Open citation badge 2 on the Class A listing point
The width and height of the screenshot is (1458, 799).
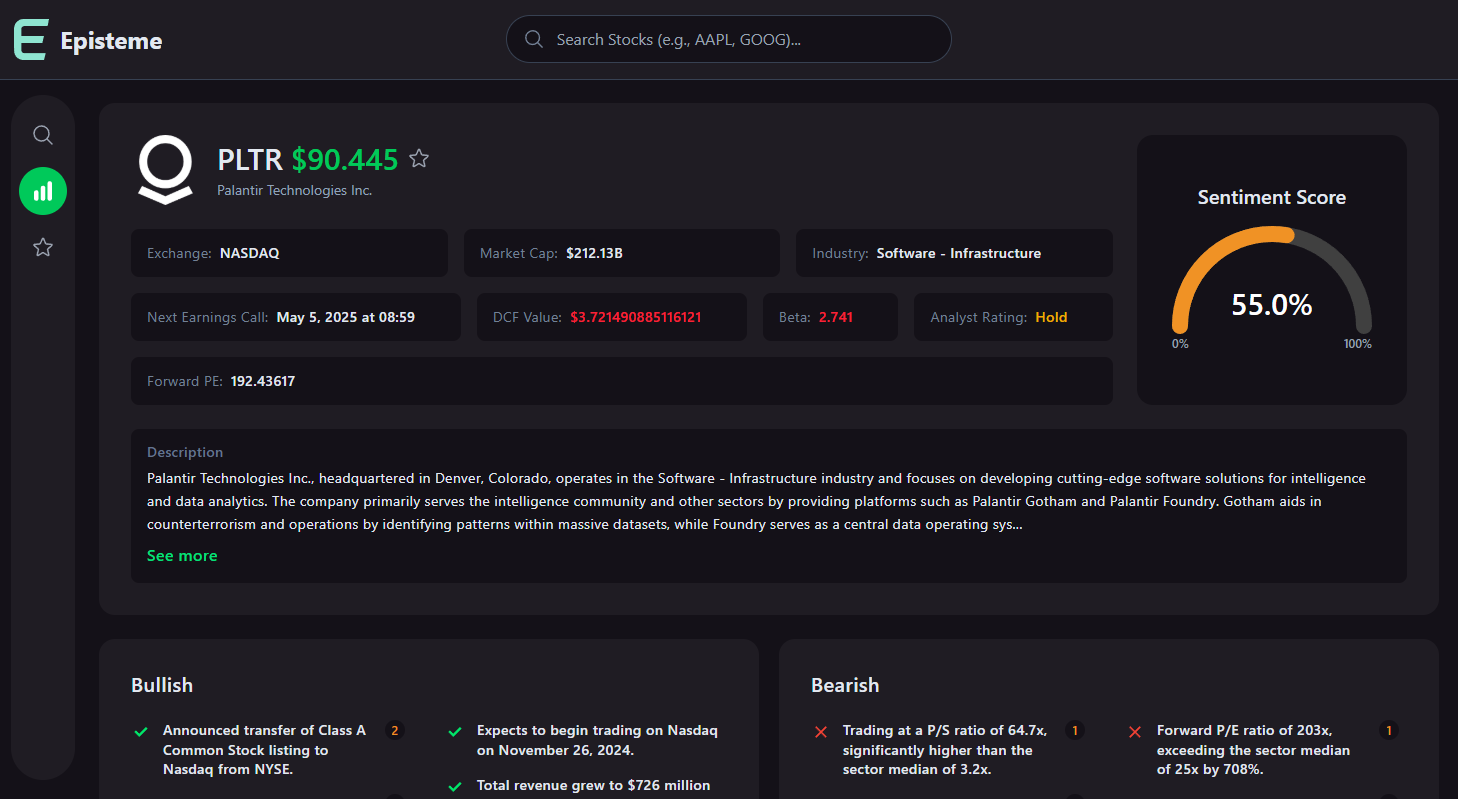click(x=395, y=730)
